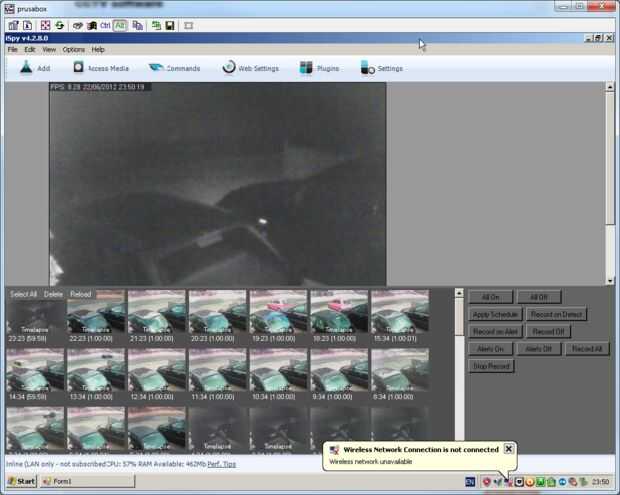This screenshot has width=620, height=495.
Task: Toggle the Ctrl key button
Action: (105, 26)
